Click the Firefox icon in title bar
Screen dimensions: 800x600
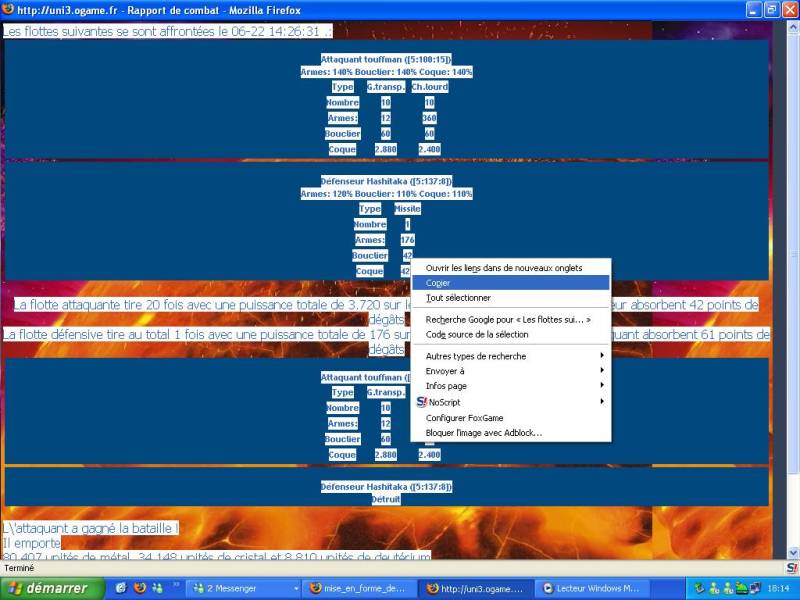click(8, 9)
